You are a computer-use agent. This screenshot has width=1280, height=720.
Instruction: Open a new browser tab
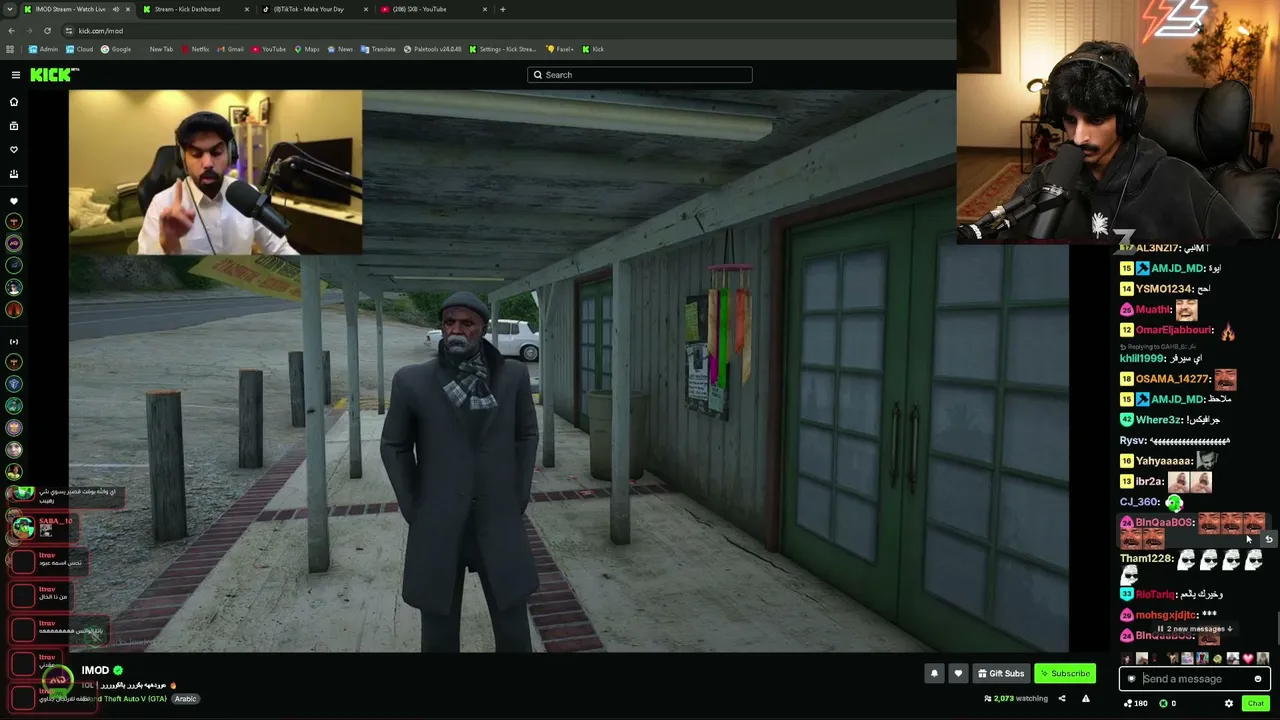pyautogui.click(x=503, y=9)
